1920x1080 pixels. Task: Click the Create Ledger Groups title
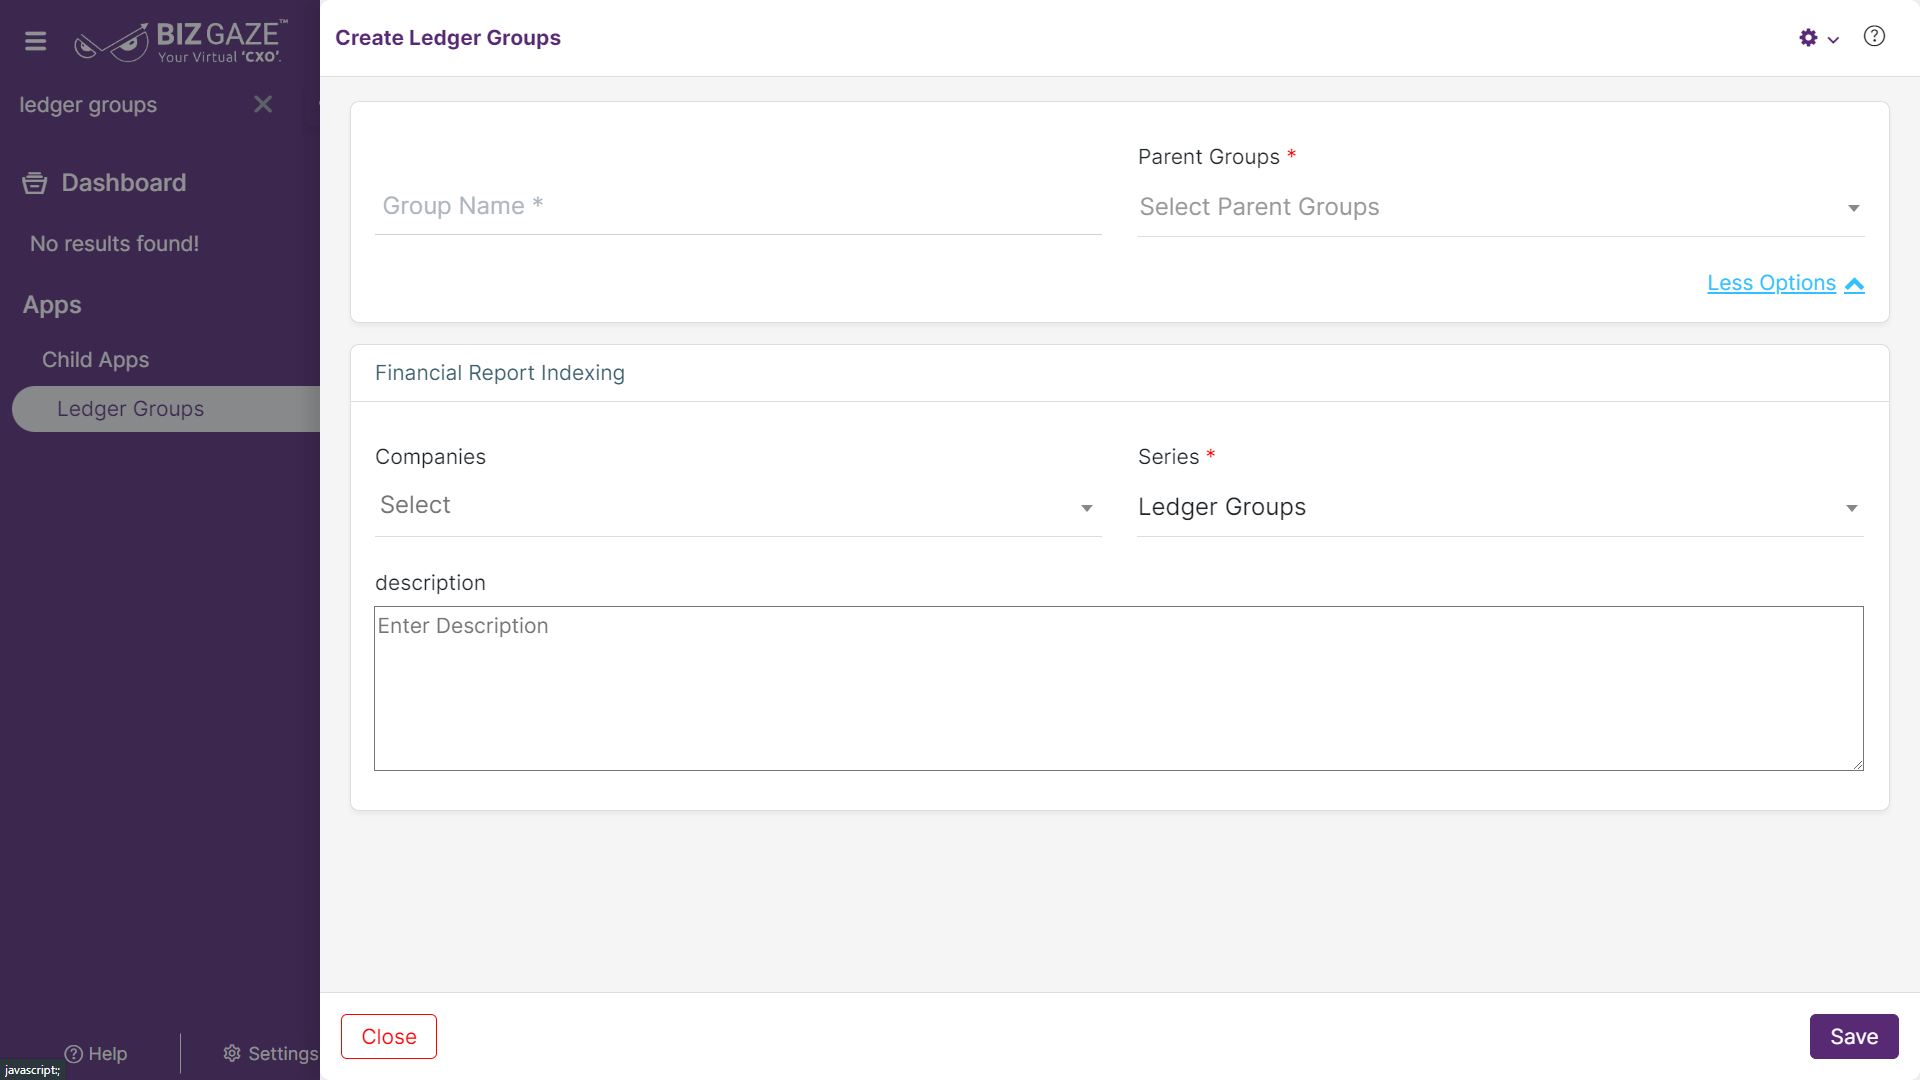click(x=448, y=38)
